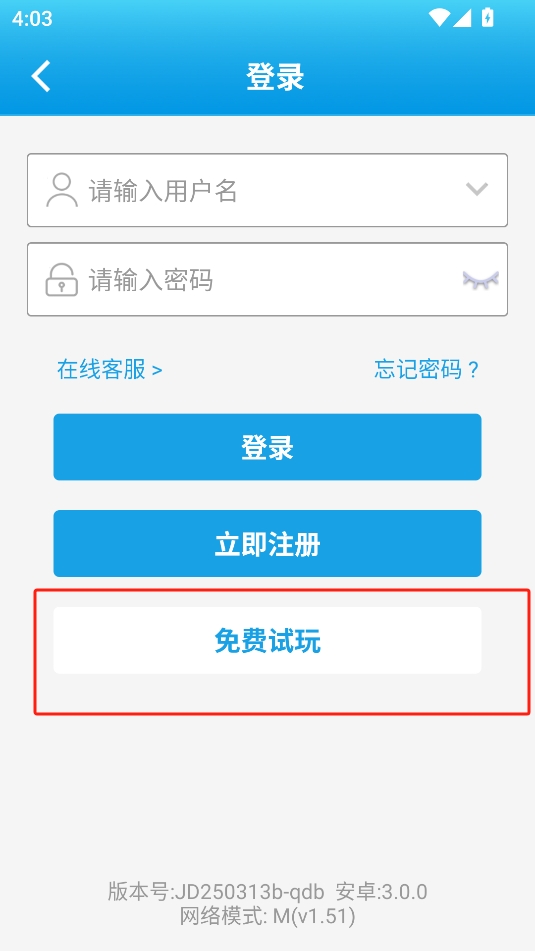Tap the 网络模式 M(v1.51) text

pyautogui.click(x=268, y=916)
